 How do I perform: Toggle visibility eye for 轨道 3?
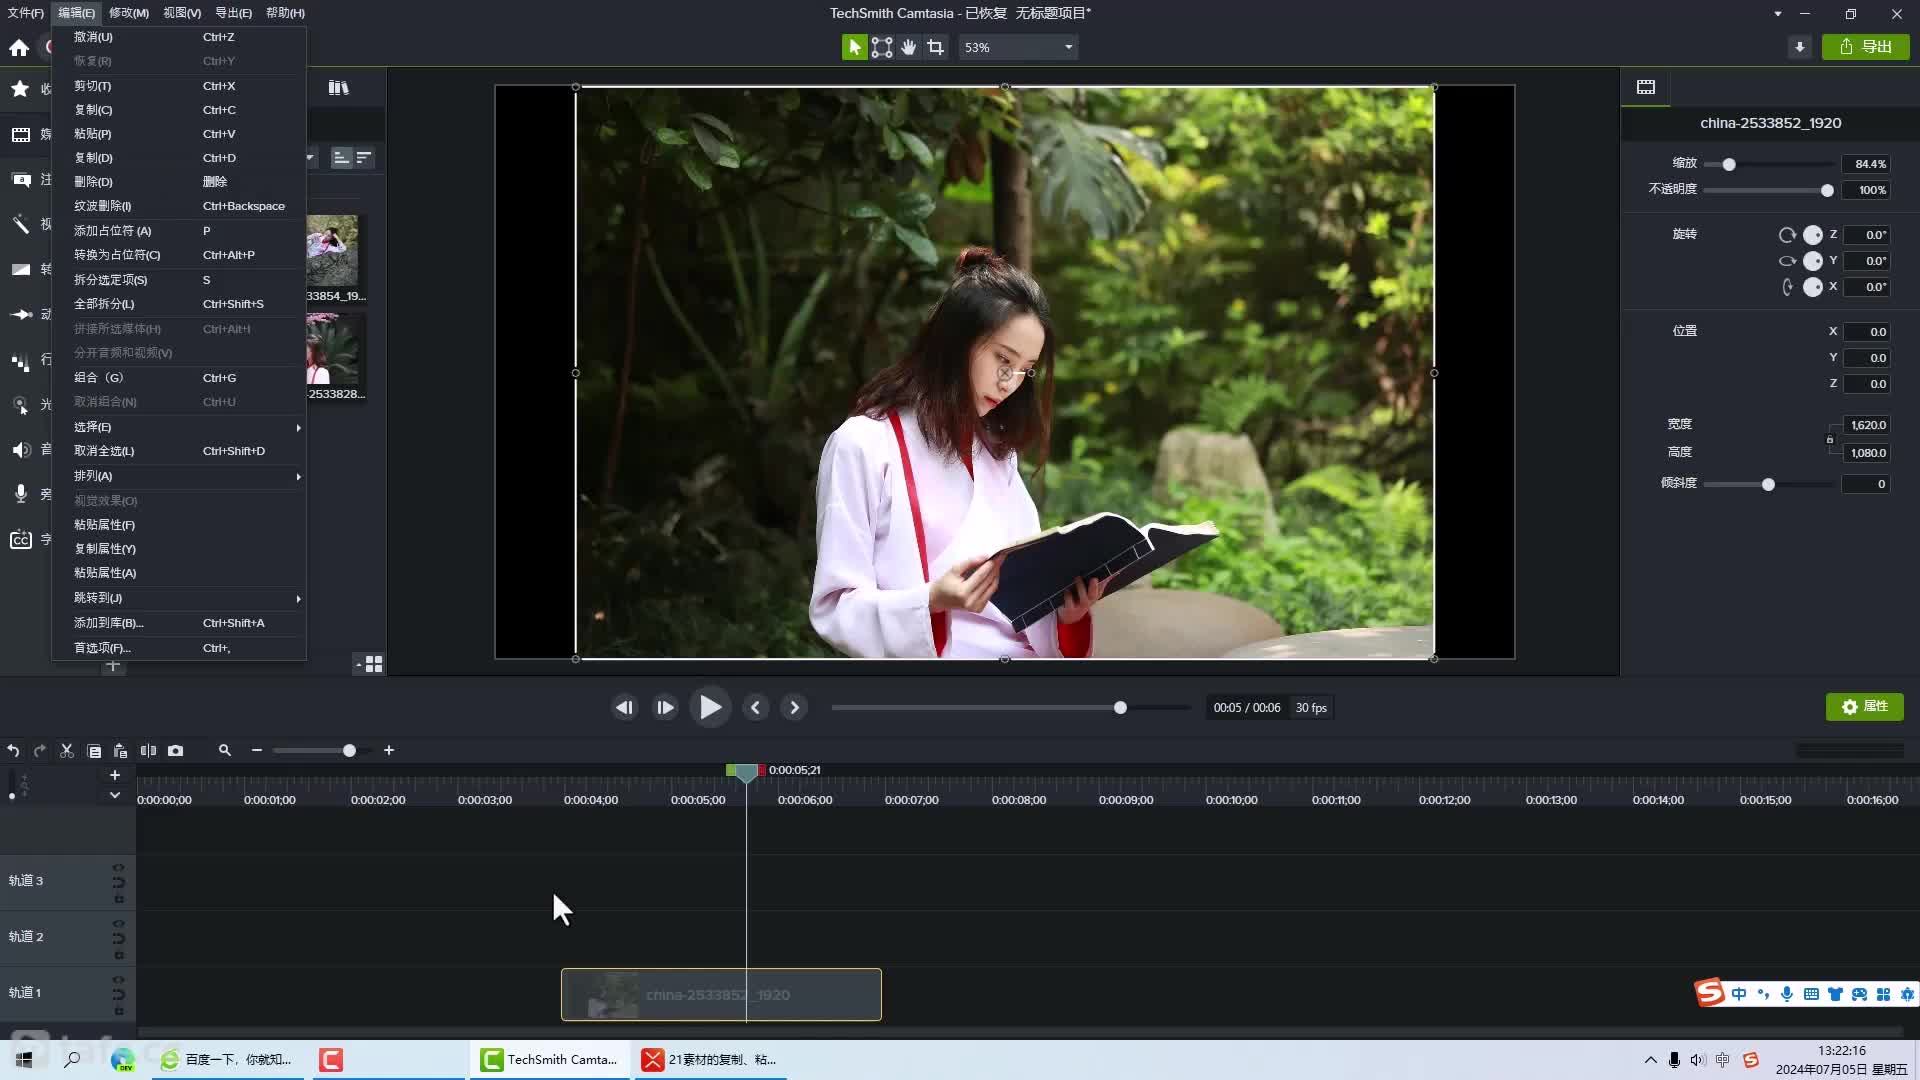click(118, 867)
